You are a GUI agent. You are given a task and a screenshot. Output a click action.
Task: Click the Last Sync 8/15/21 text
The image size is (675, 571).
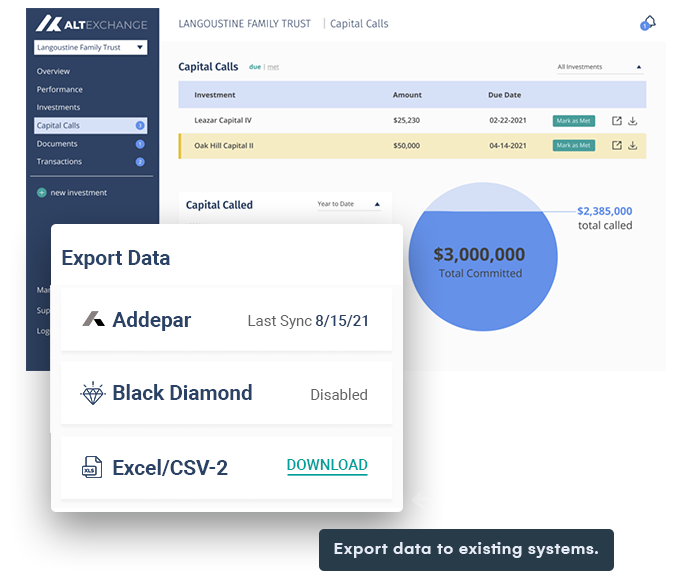click(x=308, y=321)
